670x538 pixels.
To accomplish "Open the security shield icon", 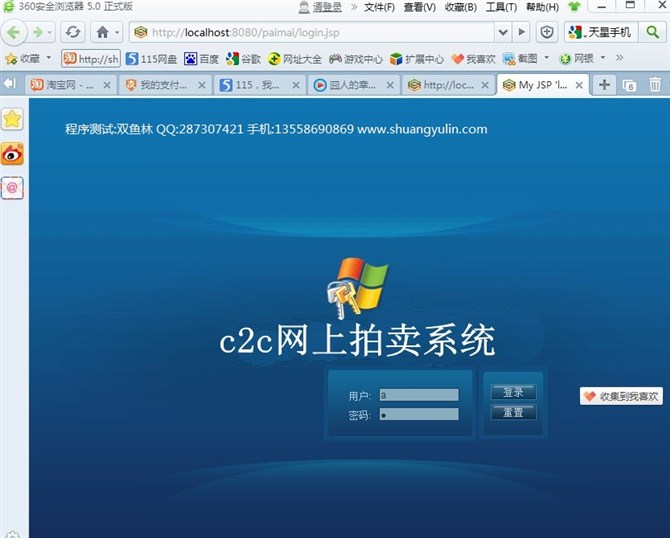I will tap(547, 32).
